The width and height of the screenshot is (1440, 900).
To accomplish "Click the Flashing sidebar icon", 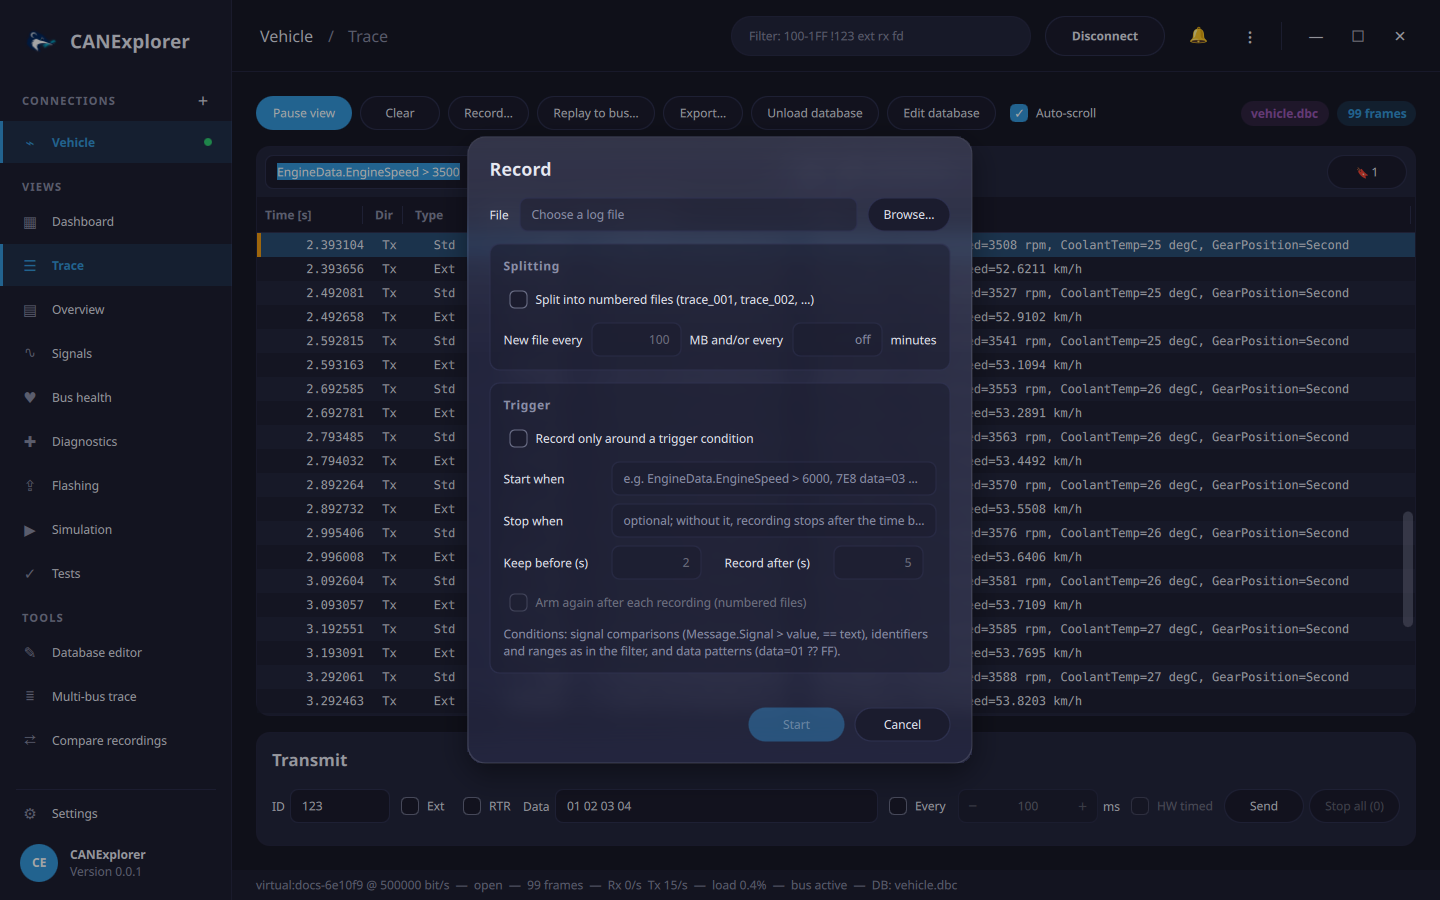I will tap(30, 486).
